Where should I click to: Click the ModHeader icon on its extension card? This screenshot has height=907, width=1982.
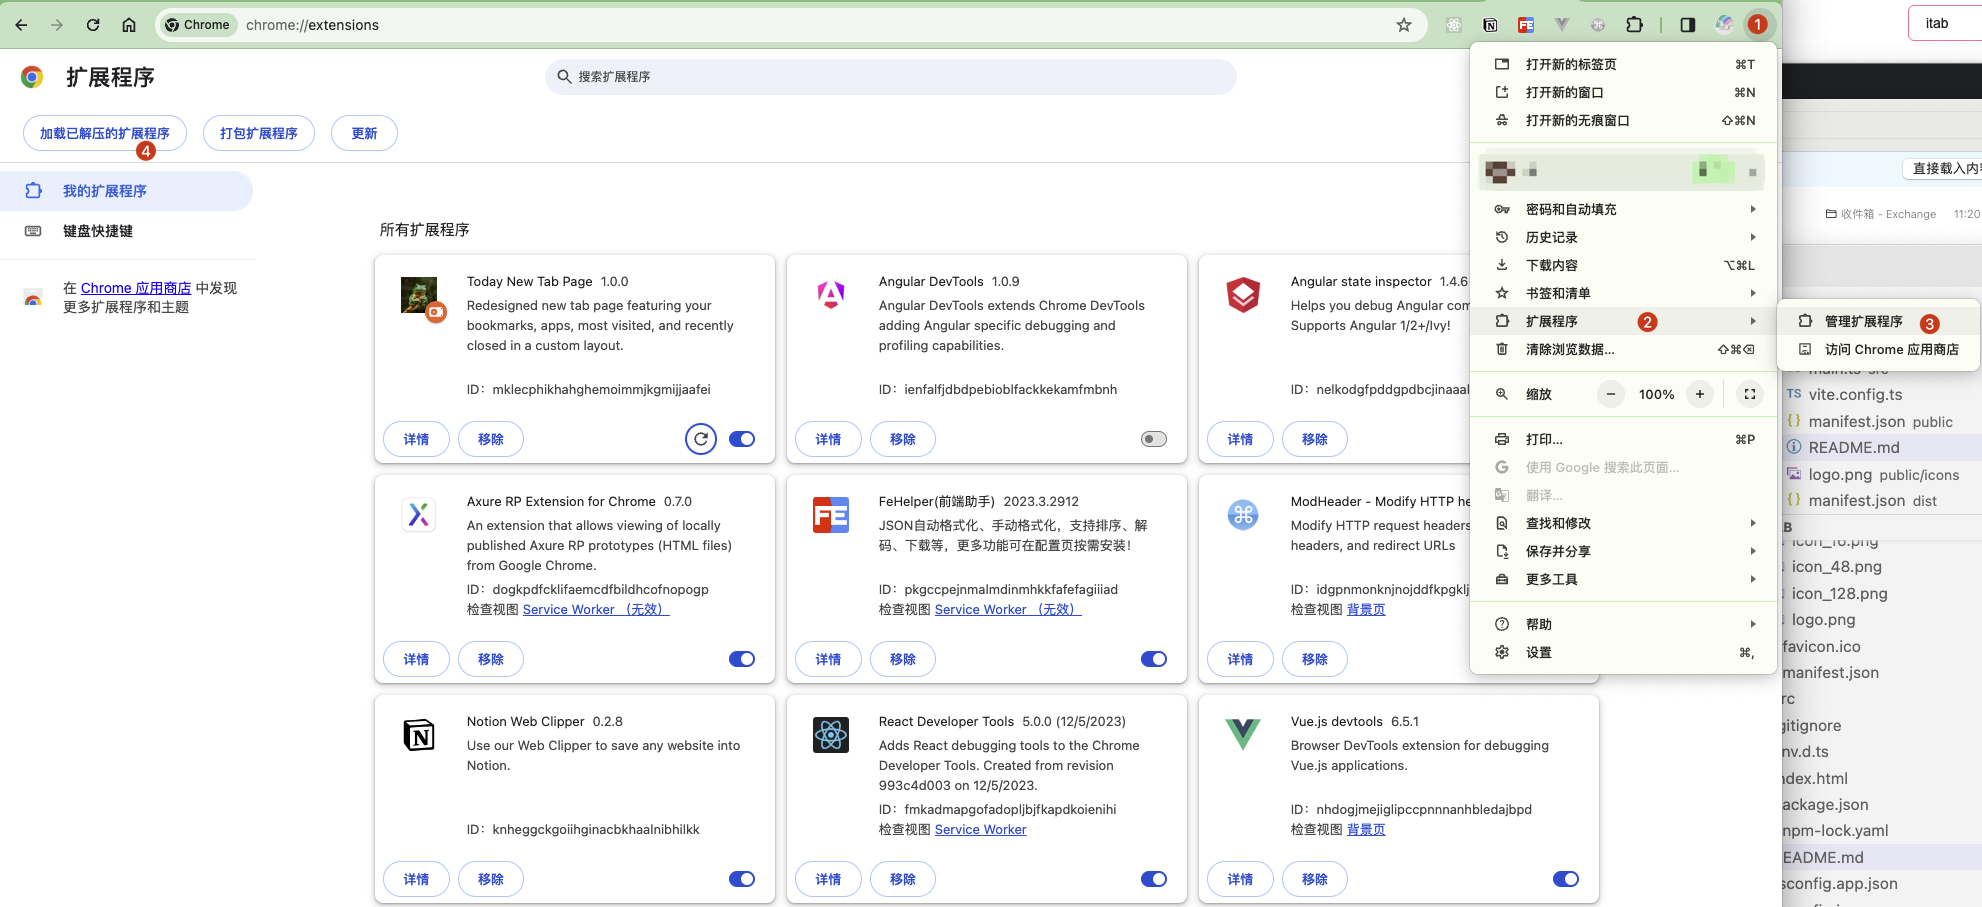(x=1243, y=515)
